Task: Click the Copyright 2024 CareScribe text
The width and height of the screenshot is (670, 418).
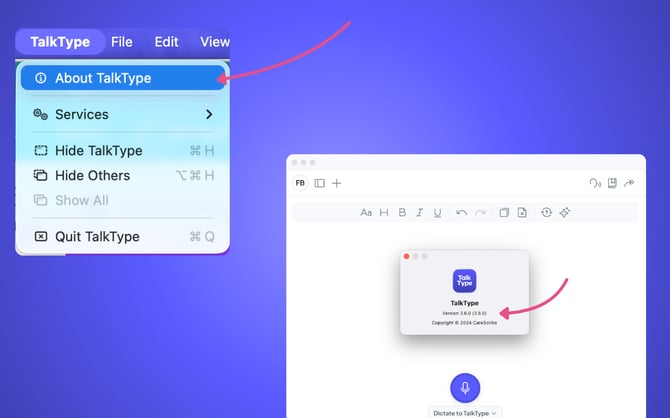Action: 464,323
